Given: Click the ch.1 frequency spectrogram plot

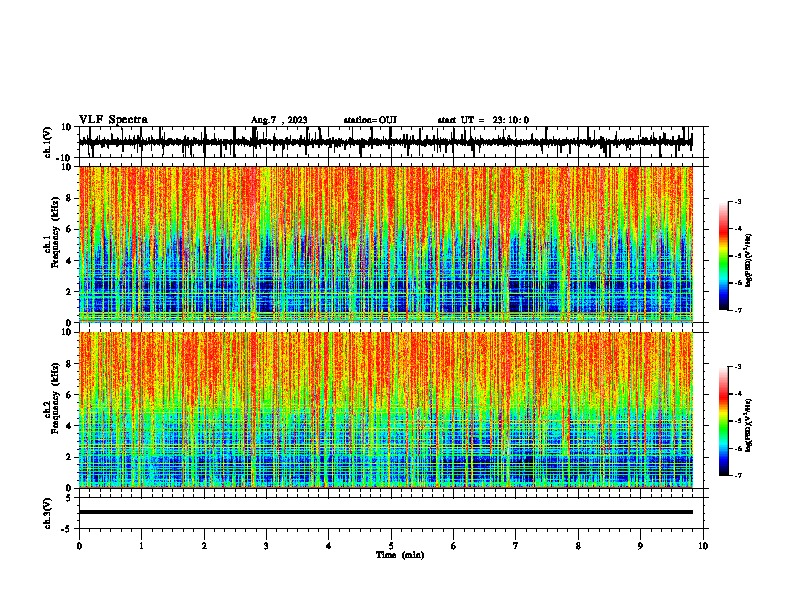Looking at the screenshot, I should coord(386,244).
